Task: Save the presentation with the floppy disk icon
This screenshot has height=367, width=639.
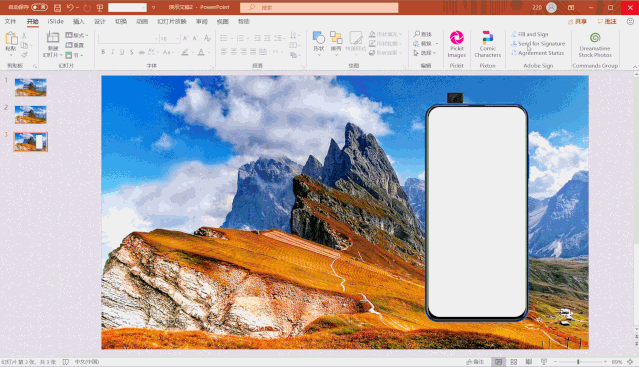Action: 57,8
